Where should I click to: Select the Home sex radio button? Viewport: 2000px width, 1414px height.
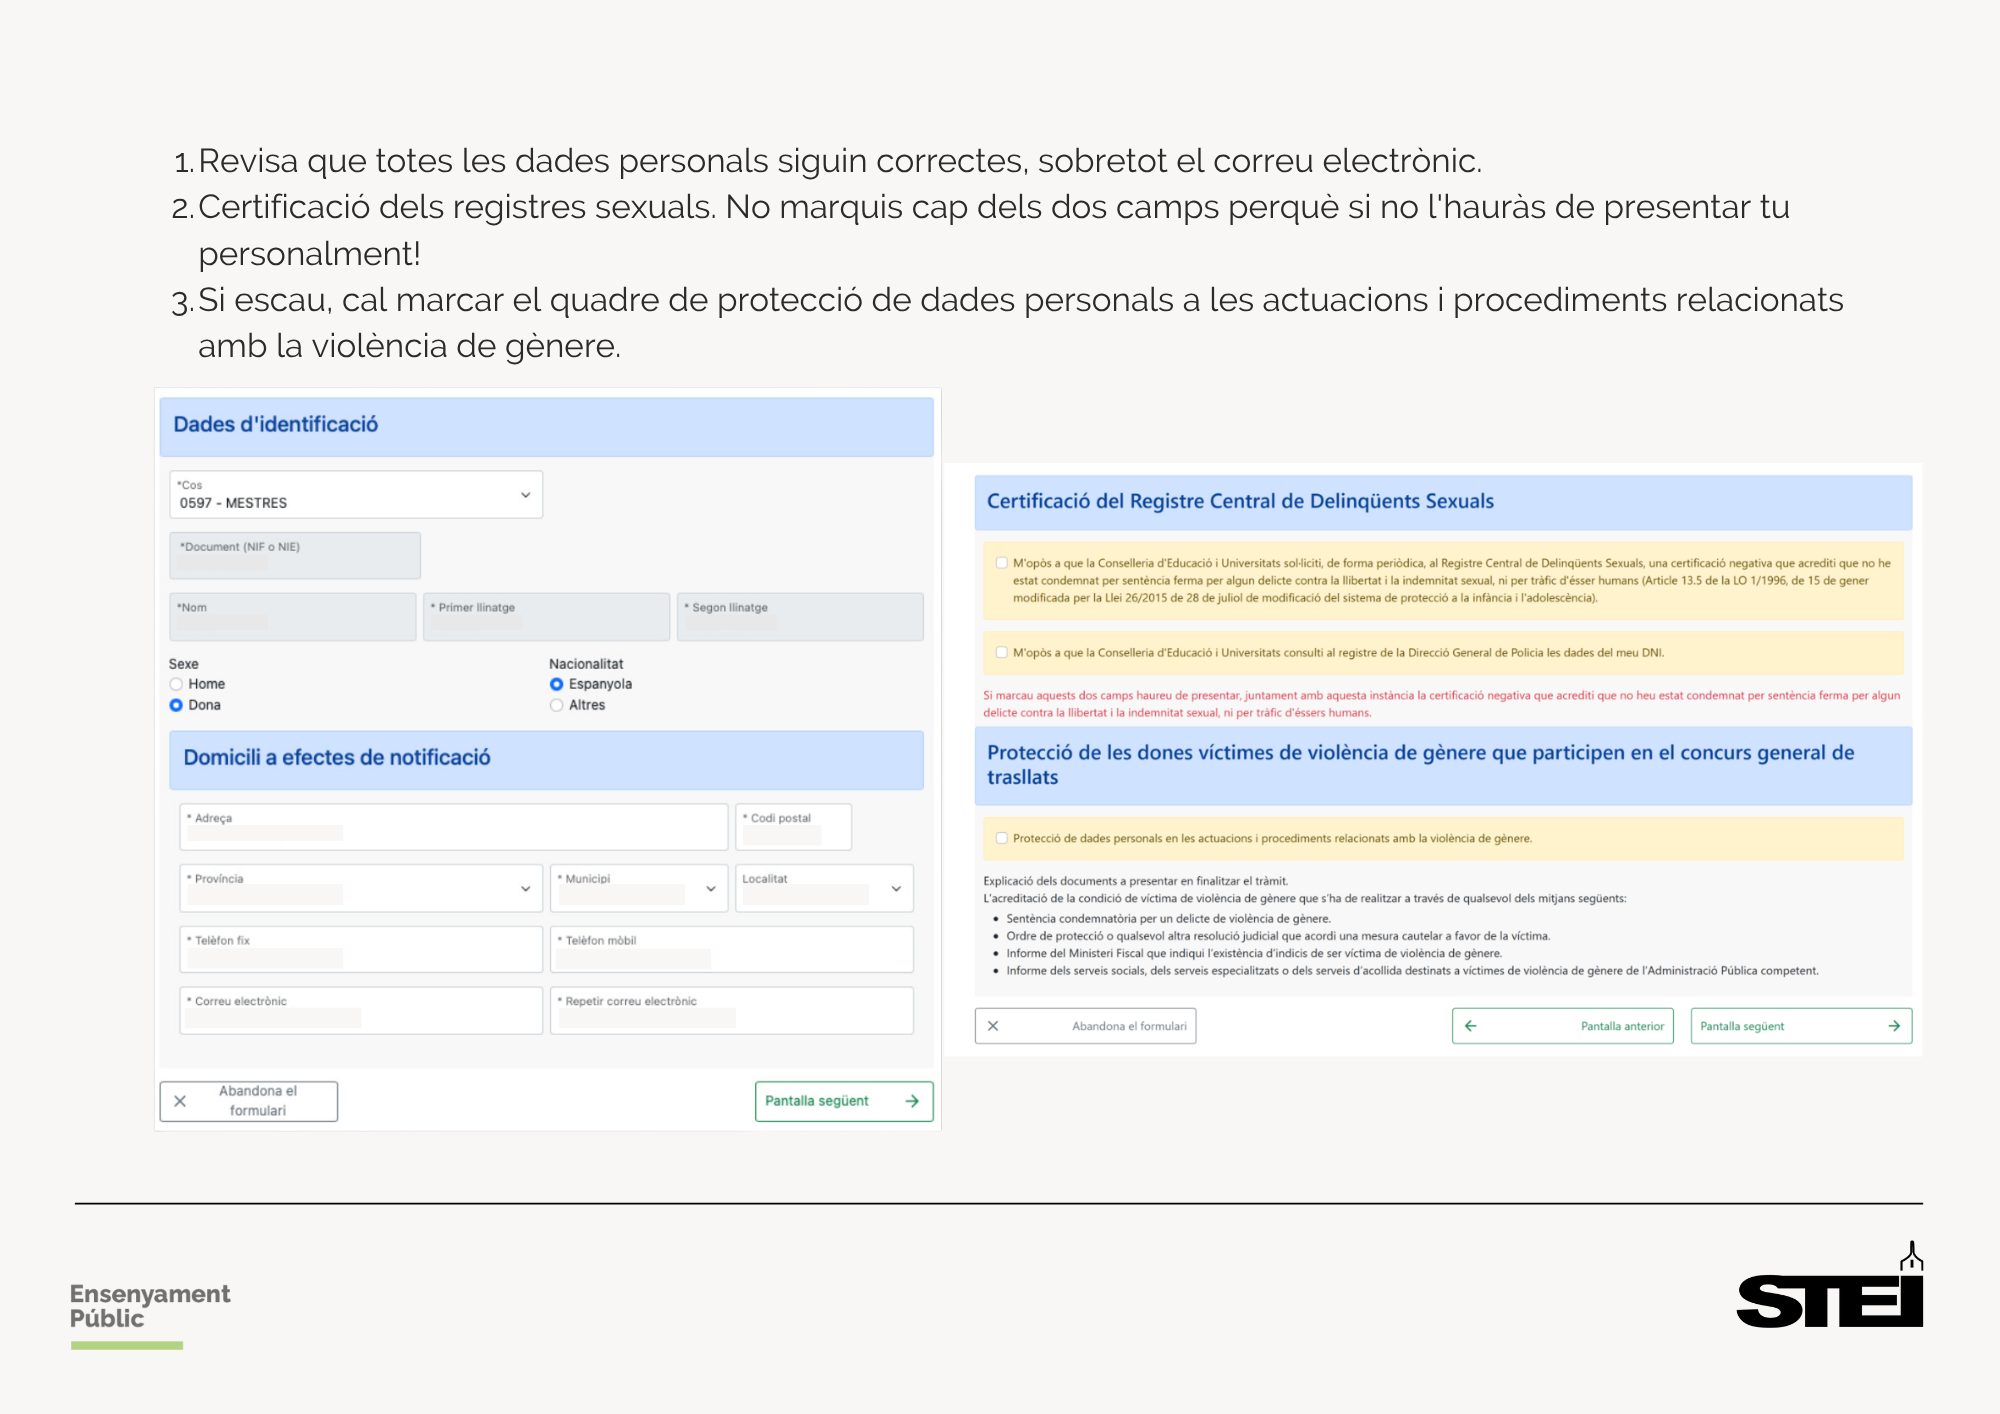177,684
